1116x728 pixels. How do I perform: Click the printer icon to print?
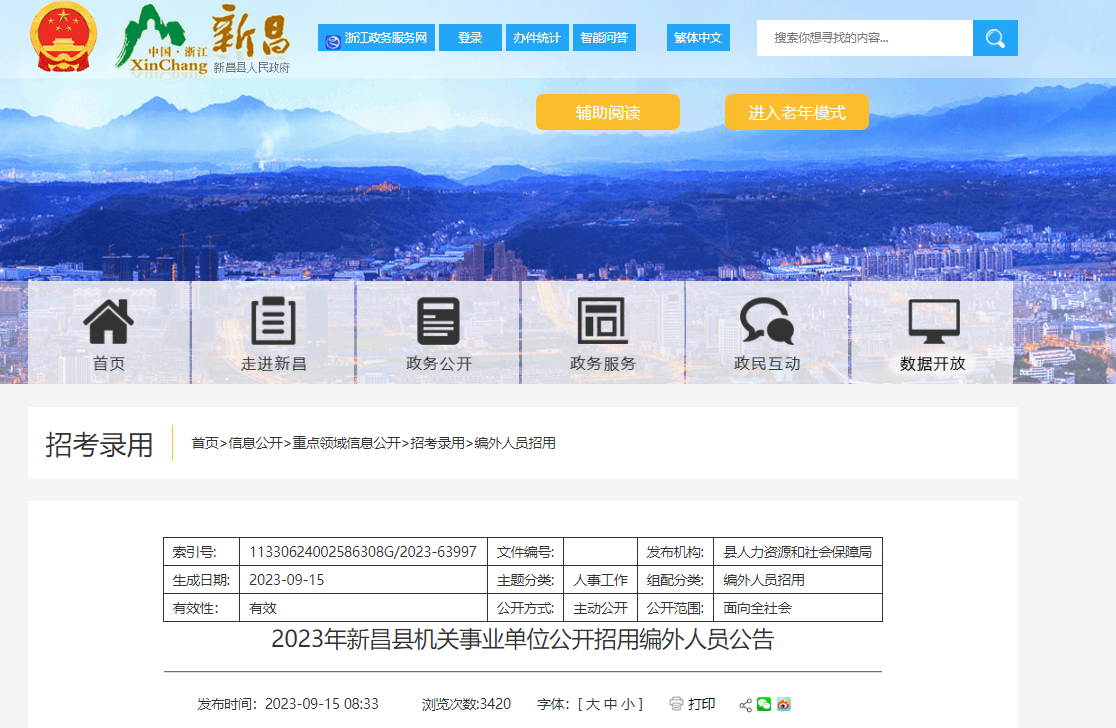tap(677, 704)
